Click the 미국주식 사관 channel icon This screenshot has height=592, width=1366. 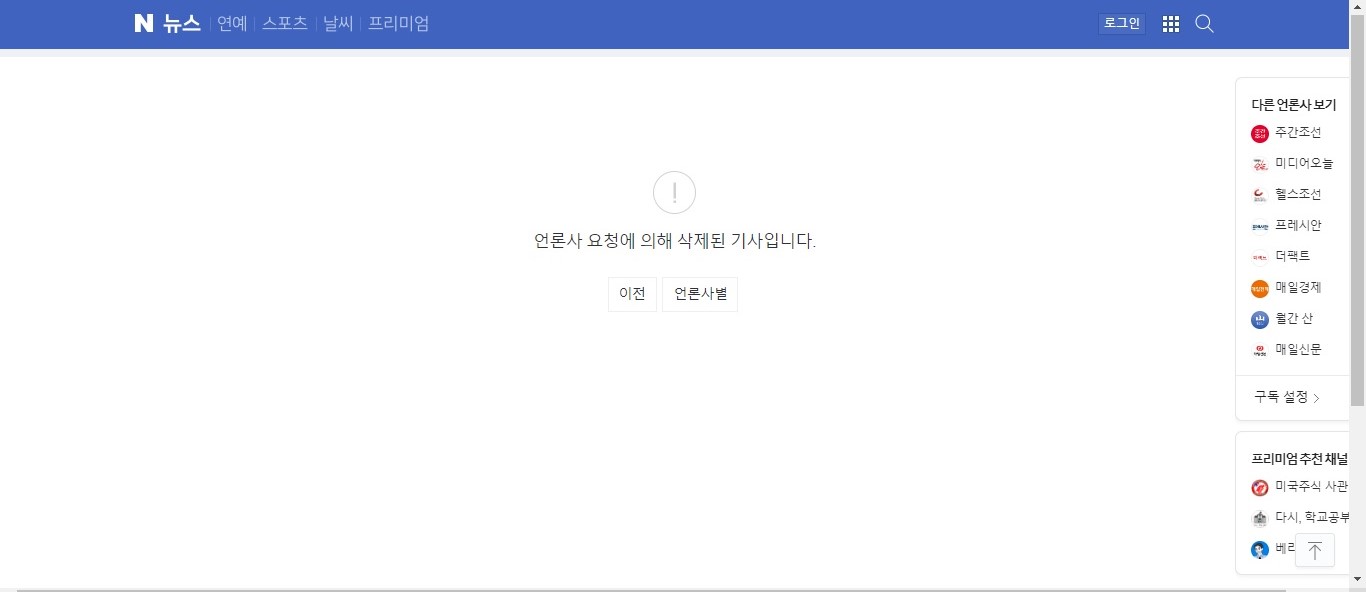point(1259,488)
